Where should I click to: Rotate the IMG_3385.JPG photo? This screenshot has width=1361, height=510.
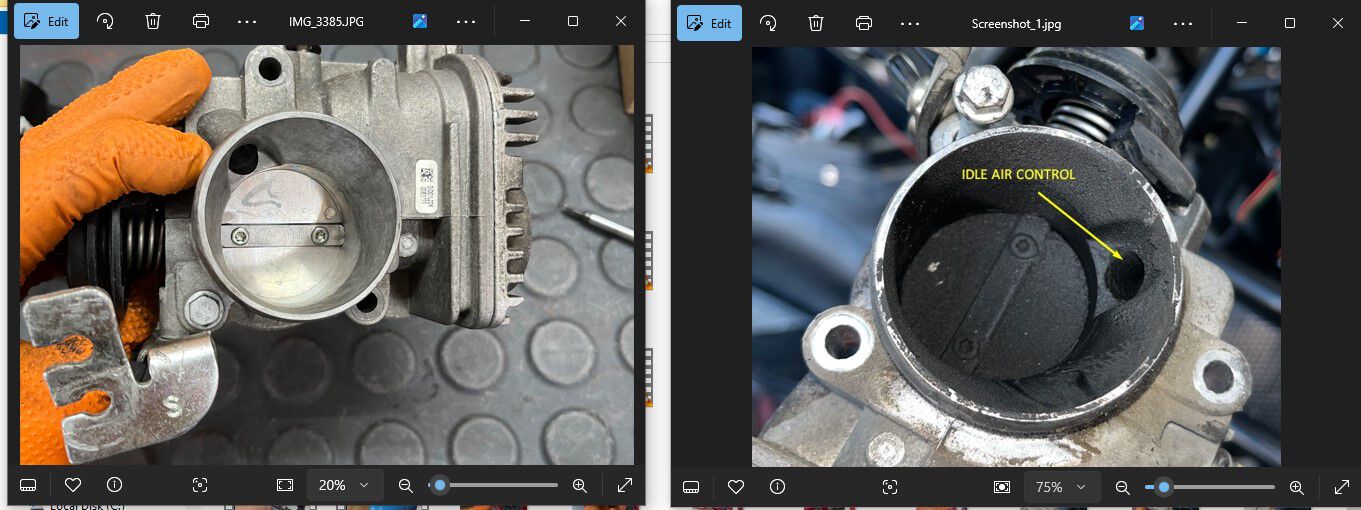coord(105,21)
